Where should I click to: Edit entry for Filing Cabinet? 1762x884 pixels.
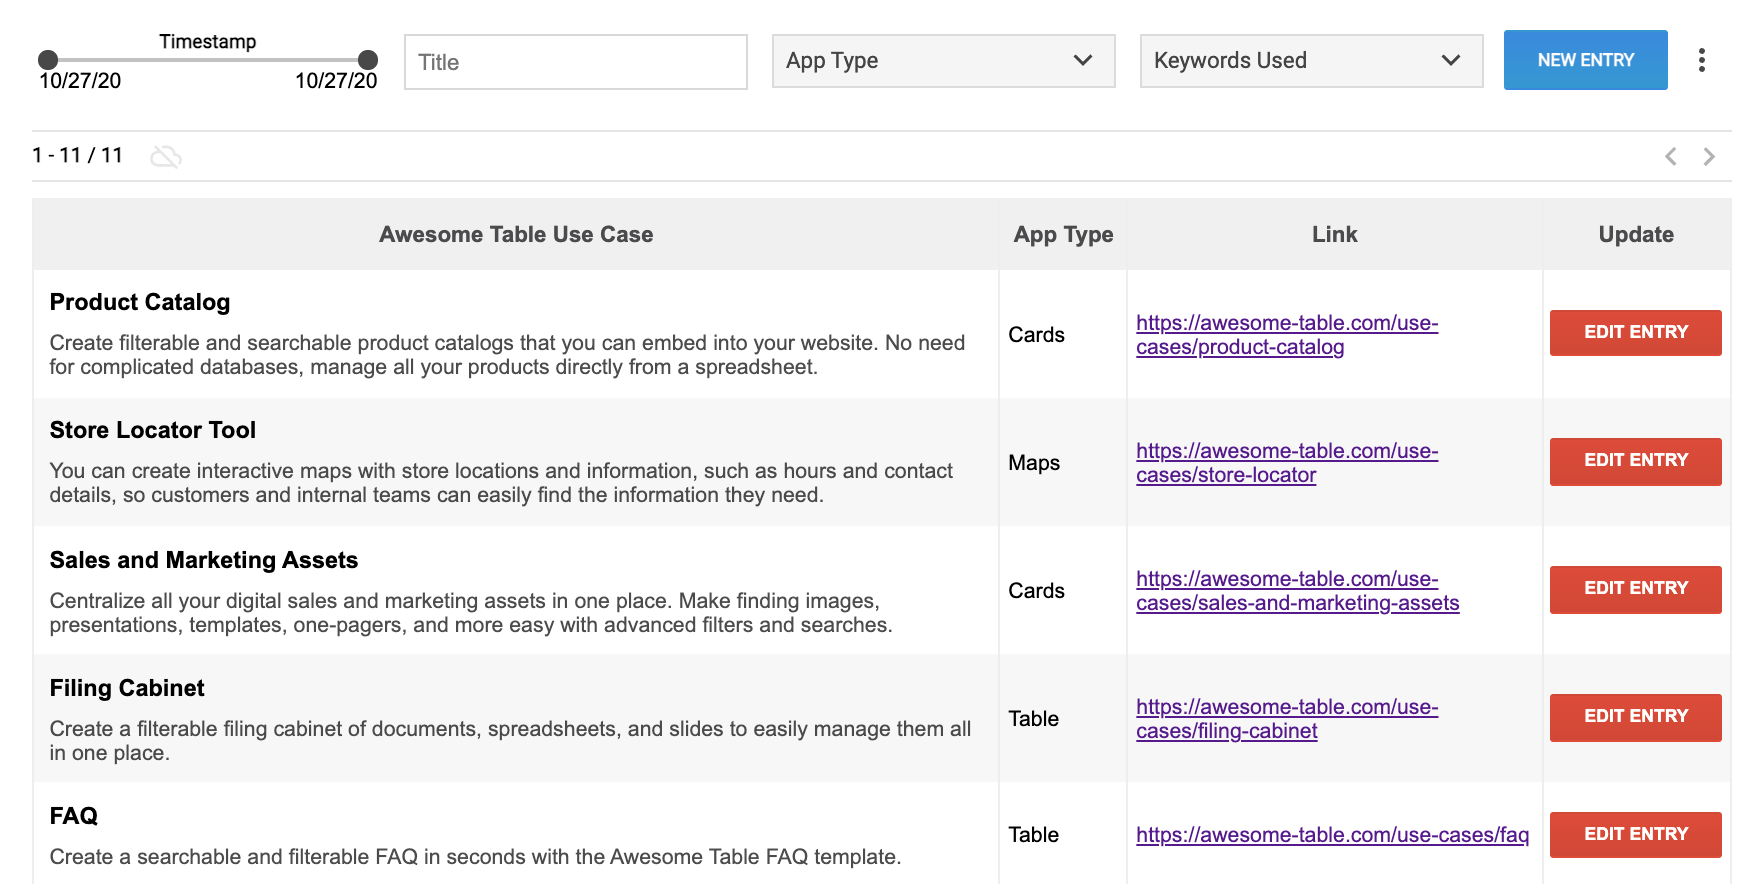coord(1635,716)
